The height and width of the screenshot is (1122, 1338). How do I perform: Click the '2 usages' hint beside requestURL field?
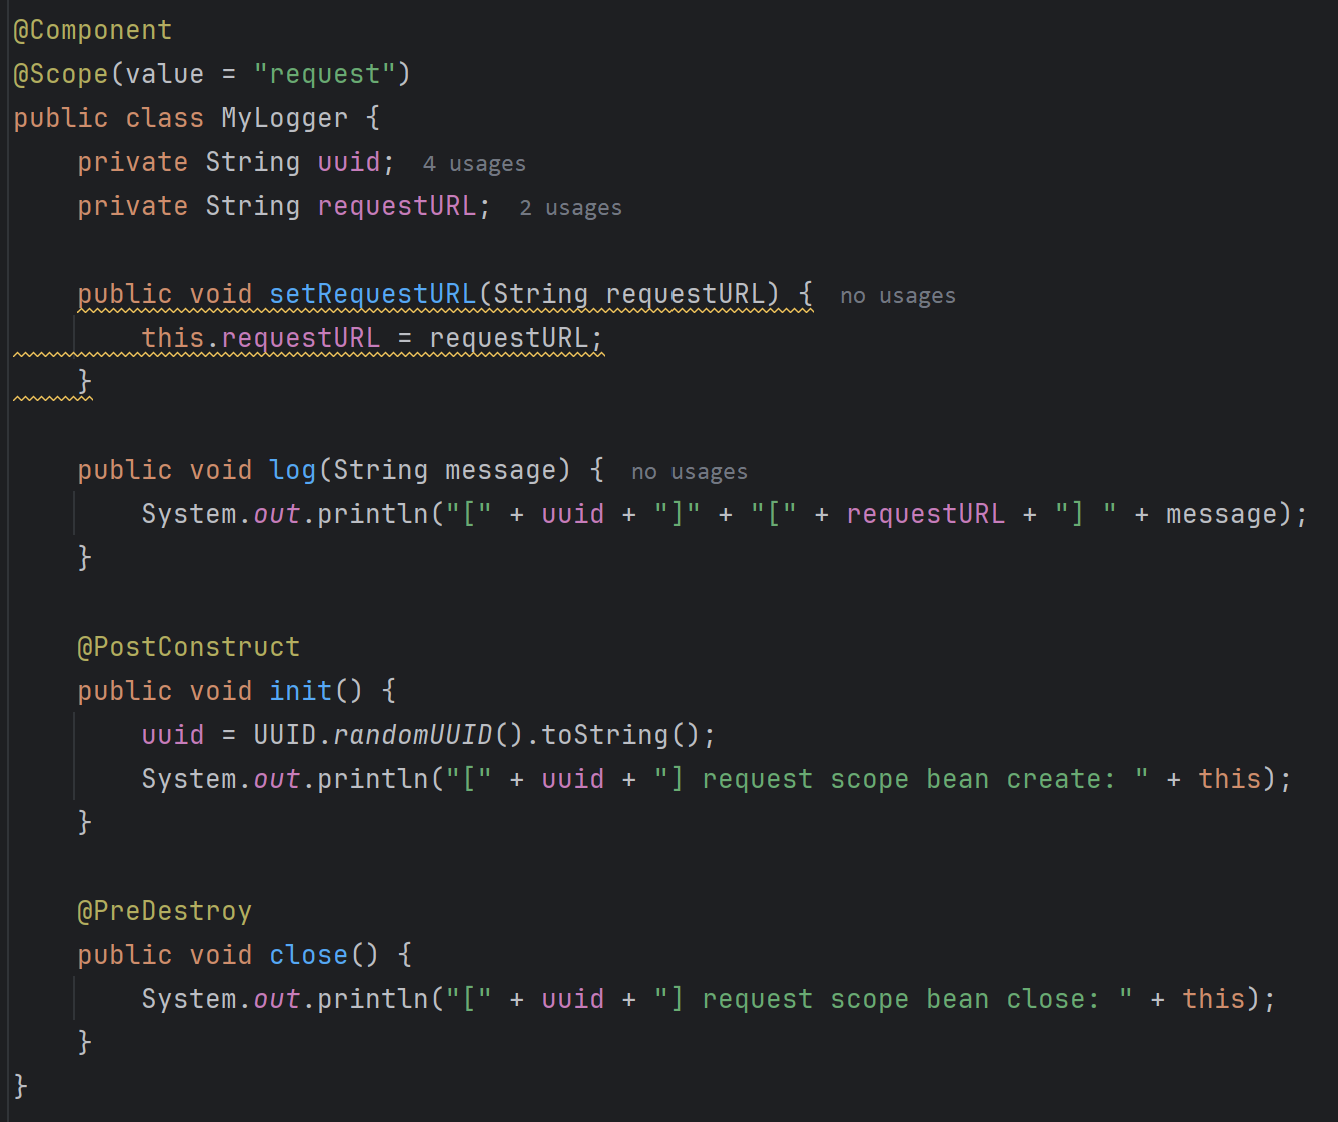coord(570,207)
